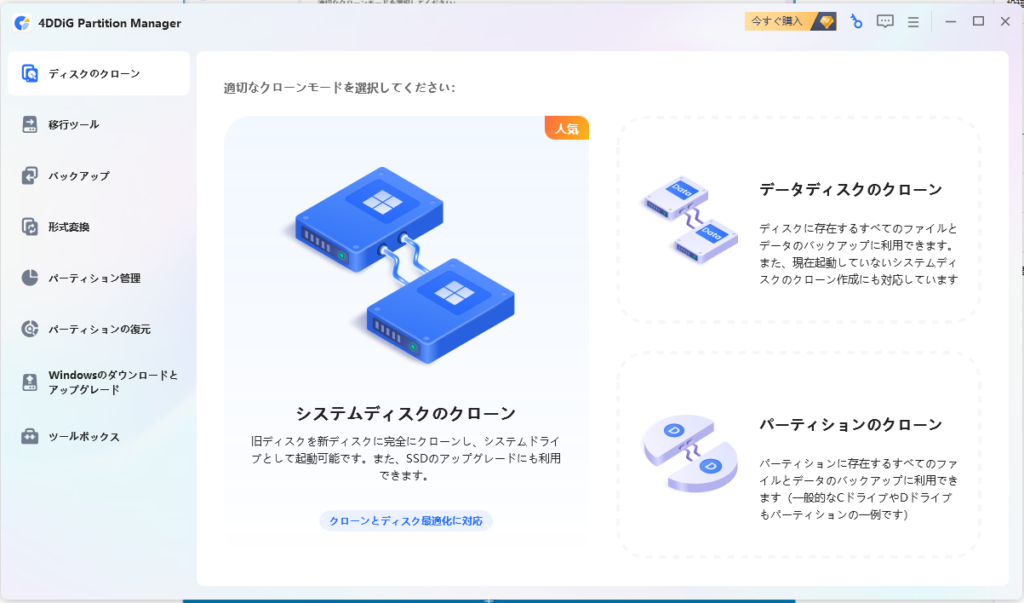Click the data disk clone illustration

[x=690, y=219]
